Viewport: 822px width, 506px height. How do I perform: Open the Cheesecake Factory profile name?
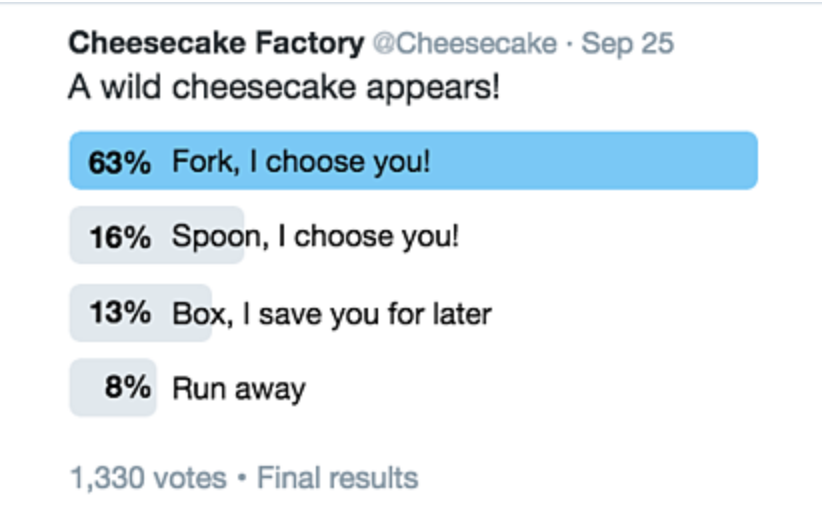tap(216, 44)
